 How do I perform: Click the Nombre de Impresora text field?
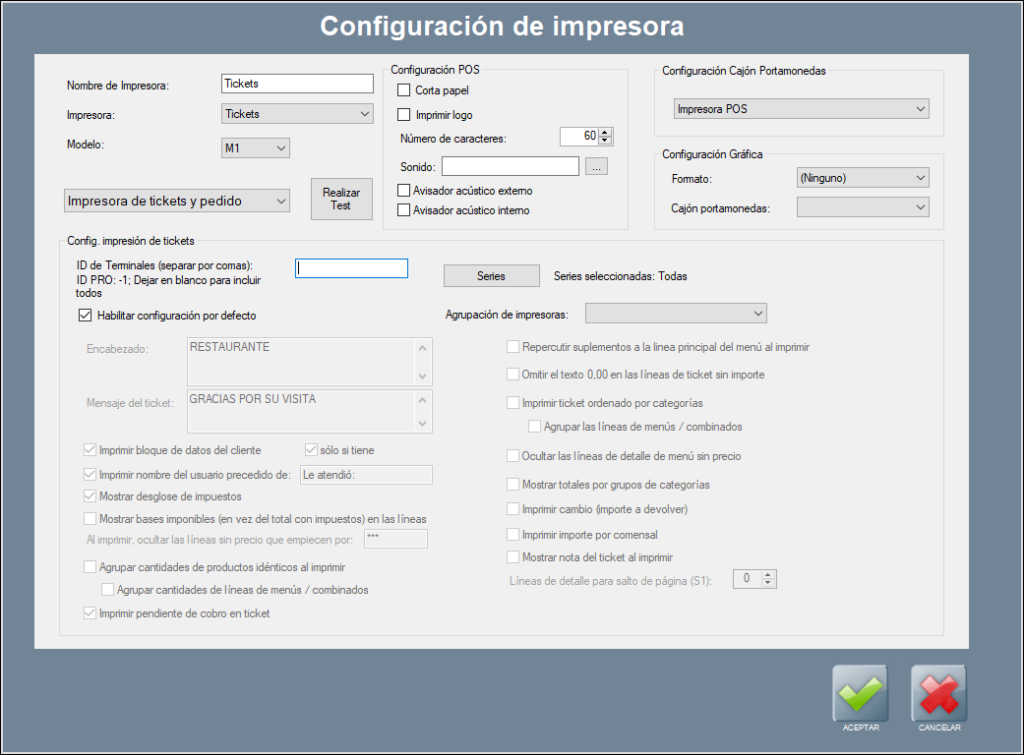[x=297, y=84]
